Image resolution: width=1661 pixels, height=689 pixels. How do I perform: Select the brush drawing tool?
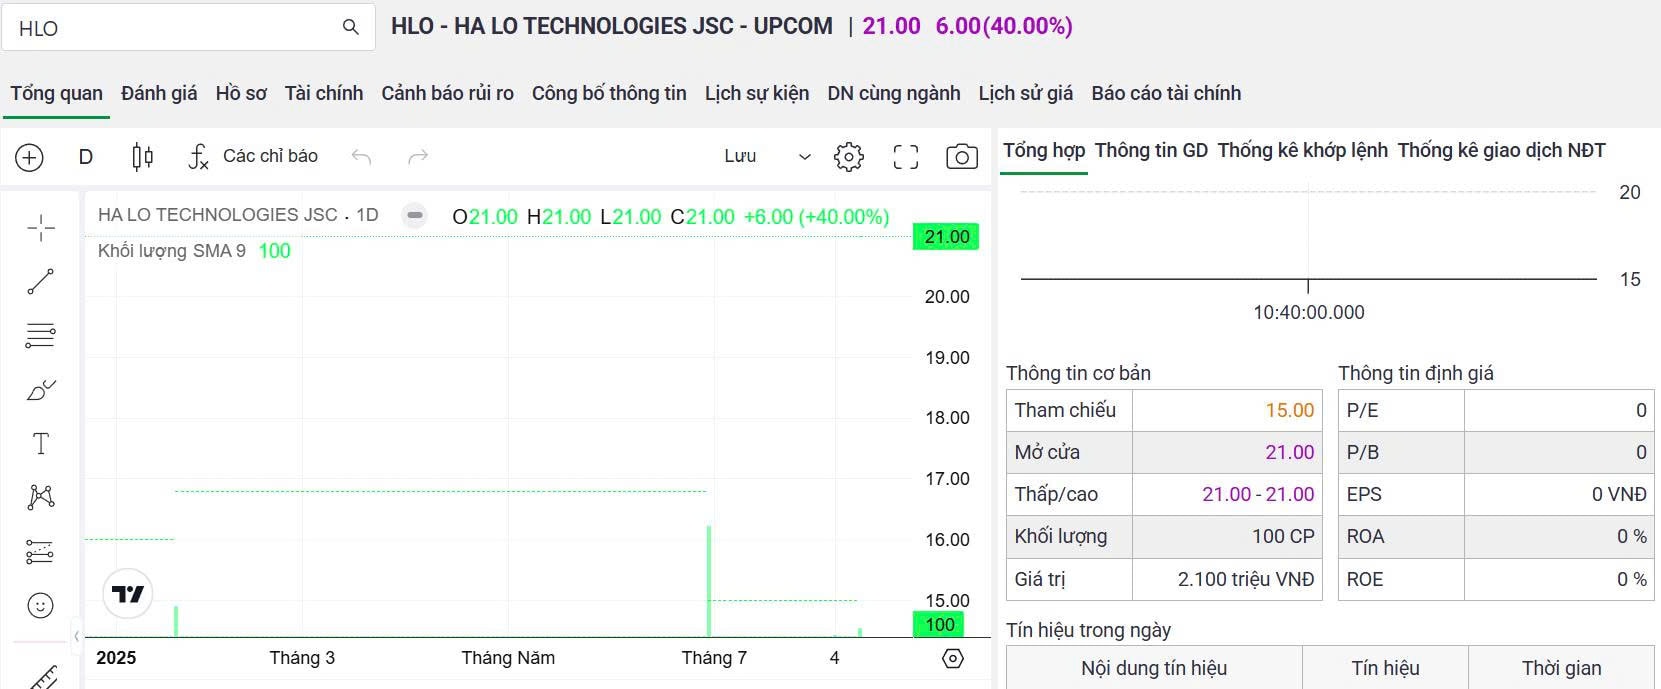point(41,389)
